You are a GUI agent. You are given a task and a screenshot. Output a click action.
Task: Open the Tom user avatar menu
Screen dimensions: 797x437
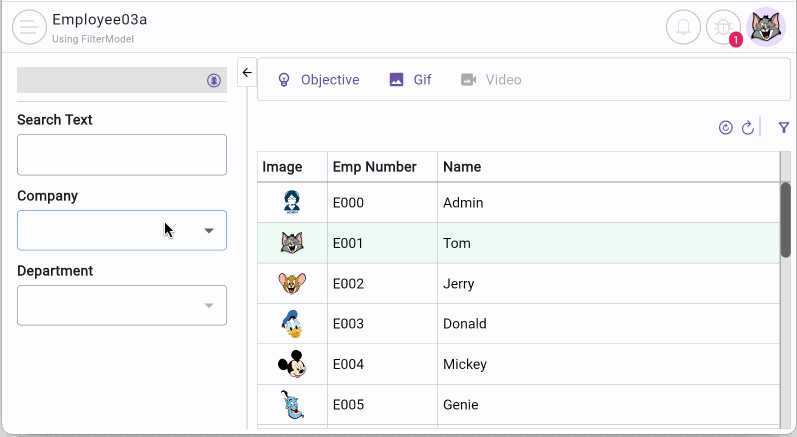coord(767,27)
